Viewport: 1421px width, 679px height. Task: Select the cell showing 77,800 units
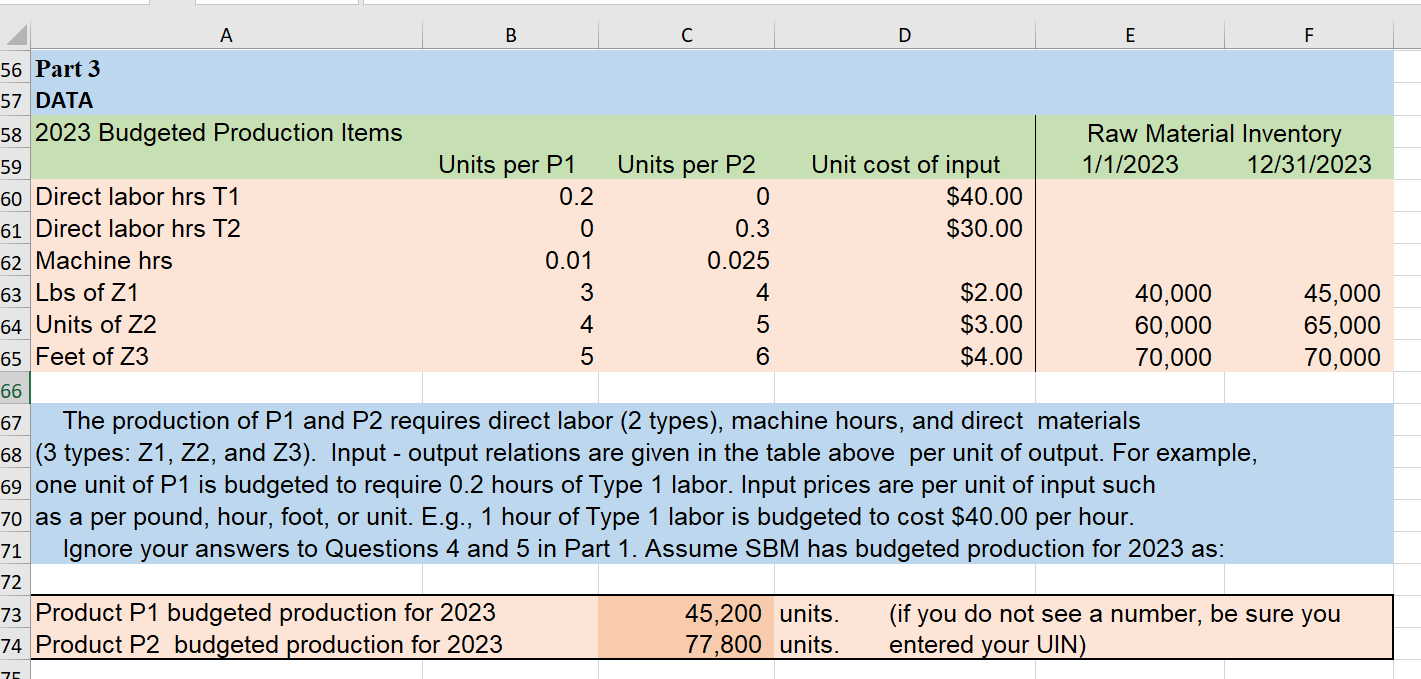(687, 645)
